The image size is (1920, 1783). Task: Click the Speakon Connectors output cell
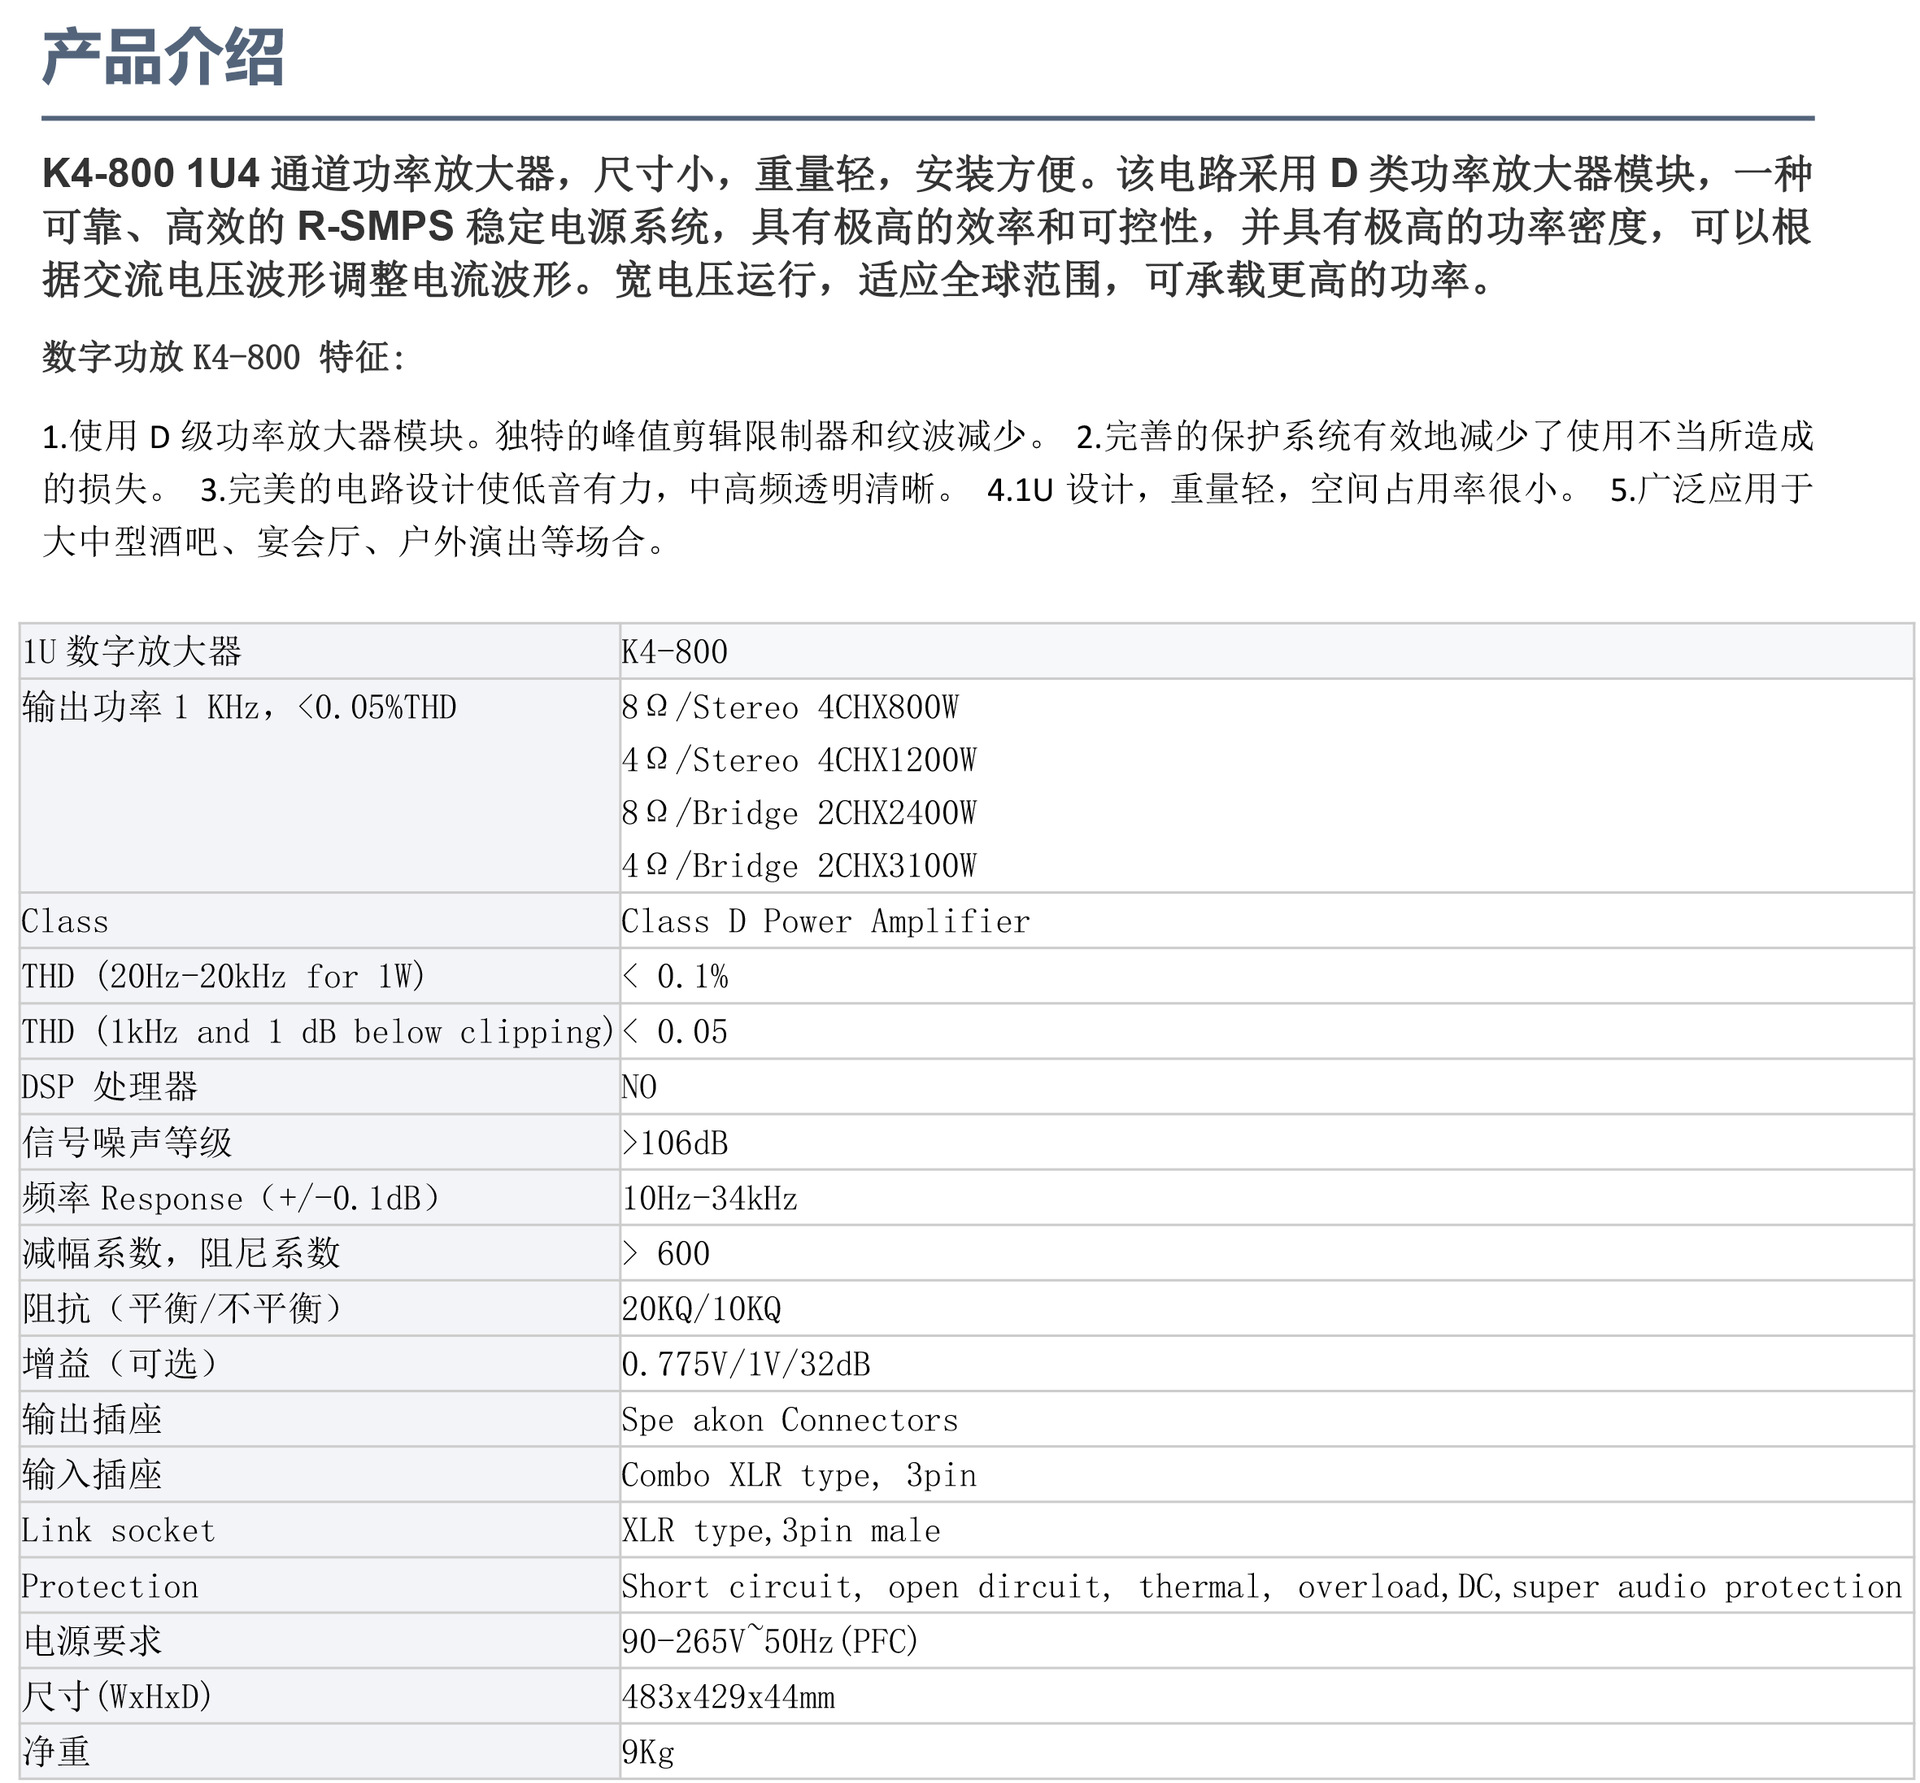[x=789, y=1420]
